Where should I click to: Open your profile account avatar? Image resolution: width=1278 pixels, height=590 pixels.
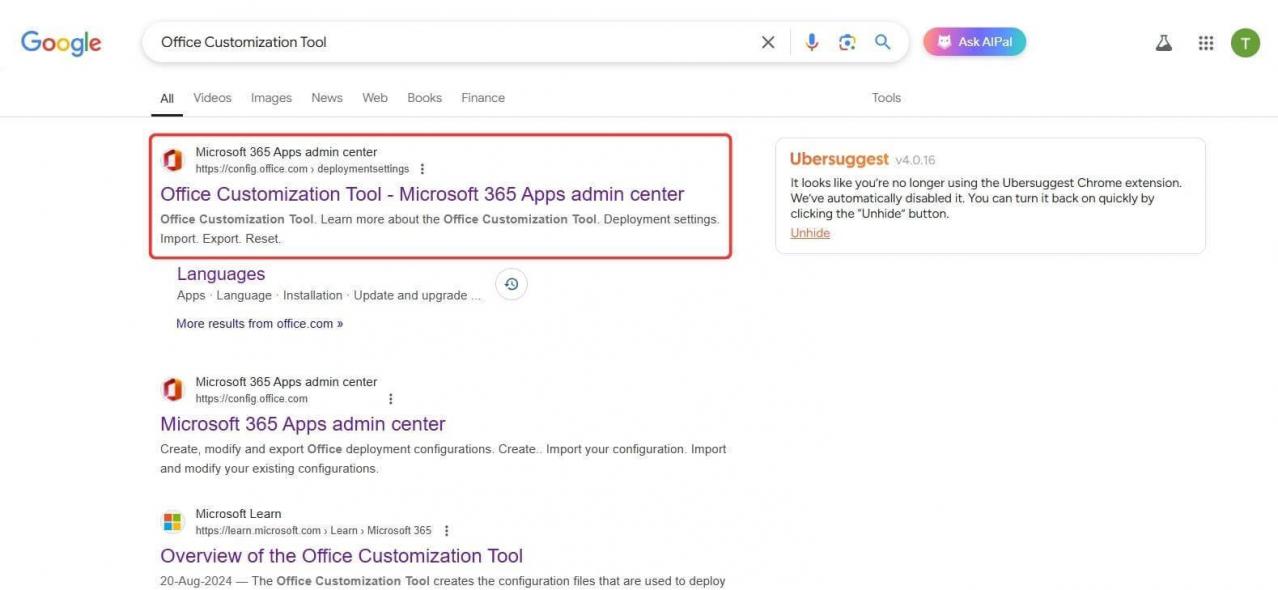pos(1244,42)
